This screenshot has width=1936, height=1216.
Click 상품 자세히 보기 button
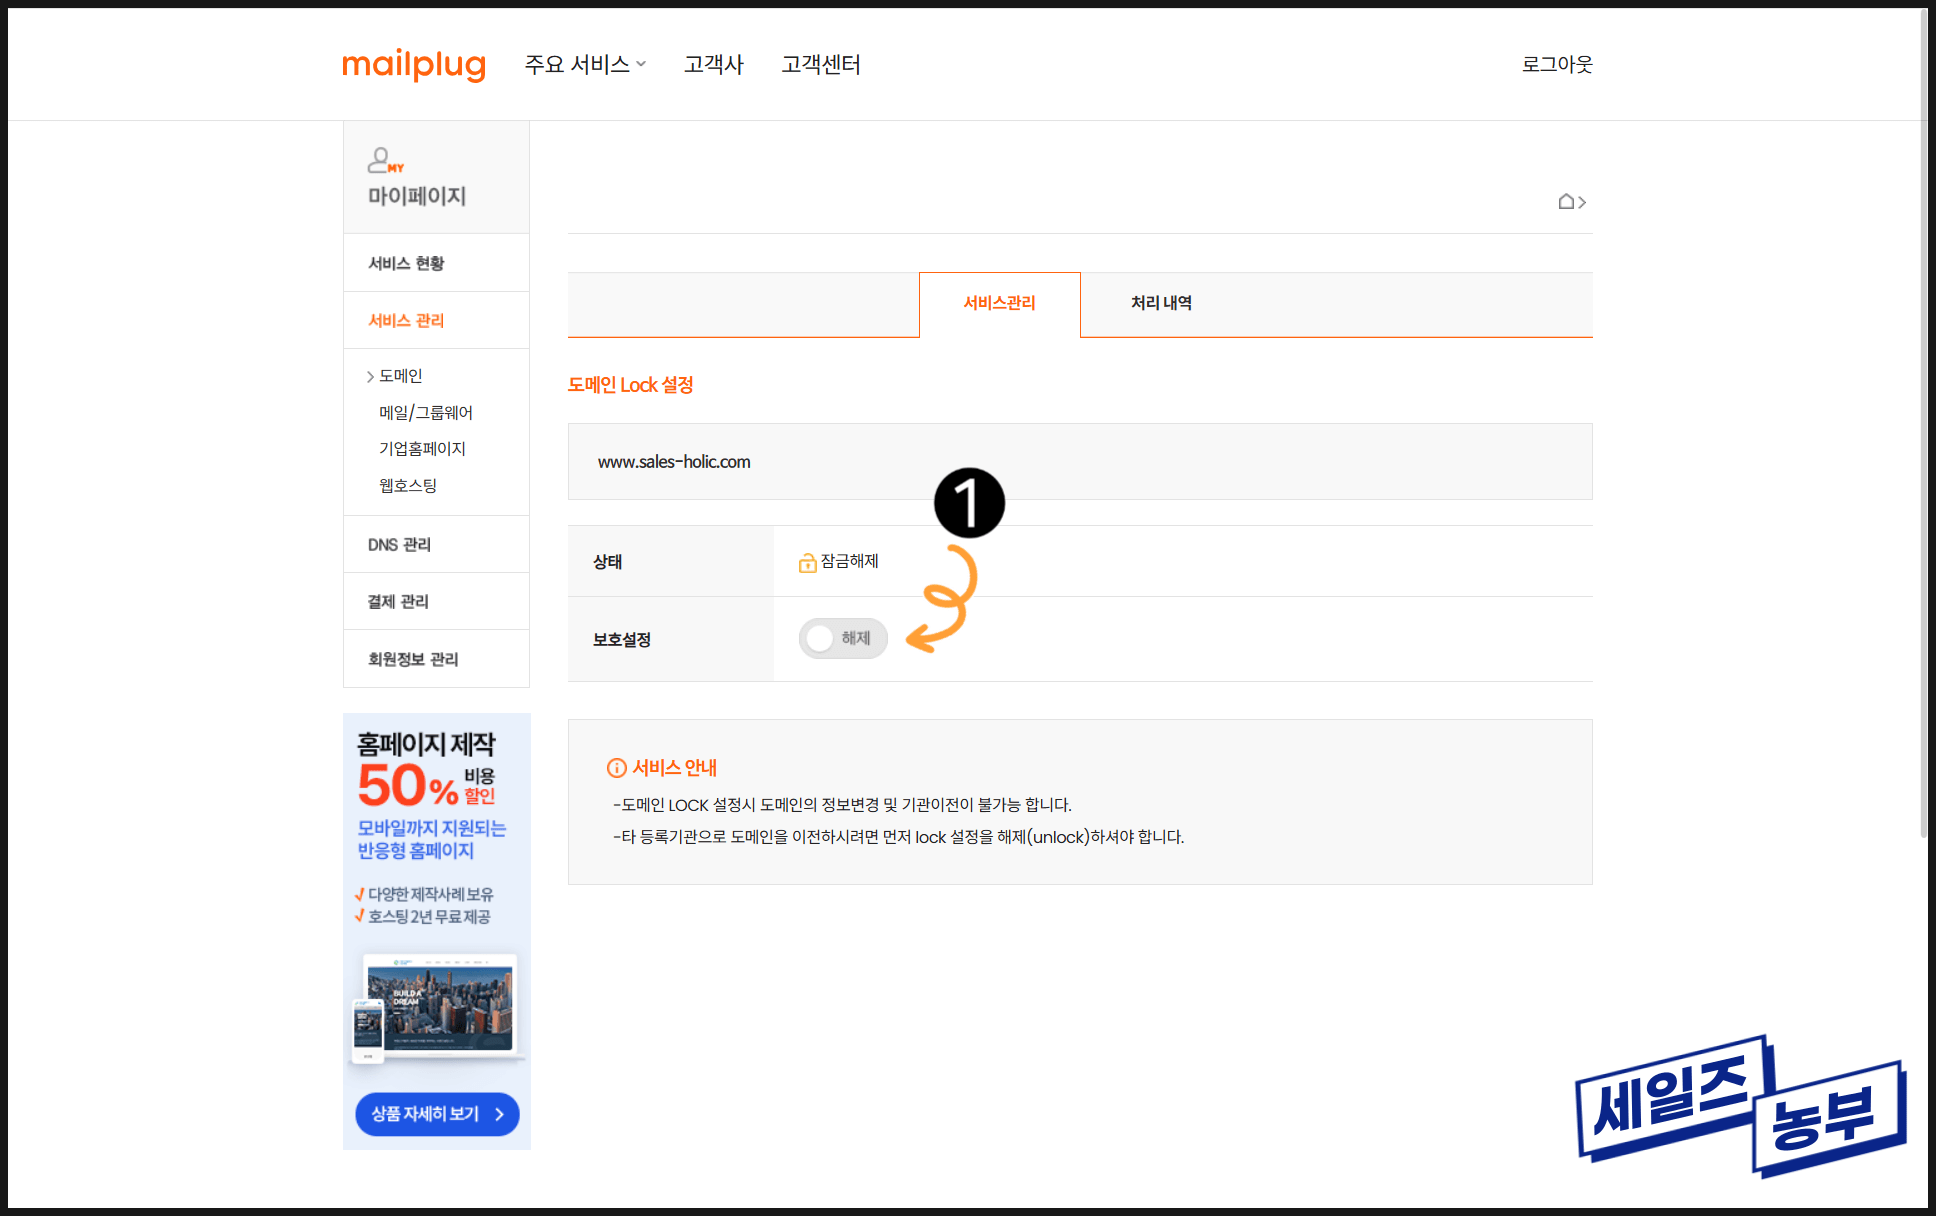pos(437,1113)
